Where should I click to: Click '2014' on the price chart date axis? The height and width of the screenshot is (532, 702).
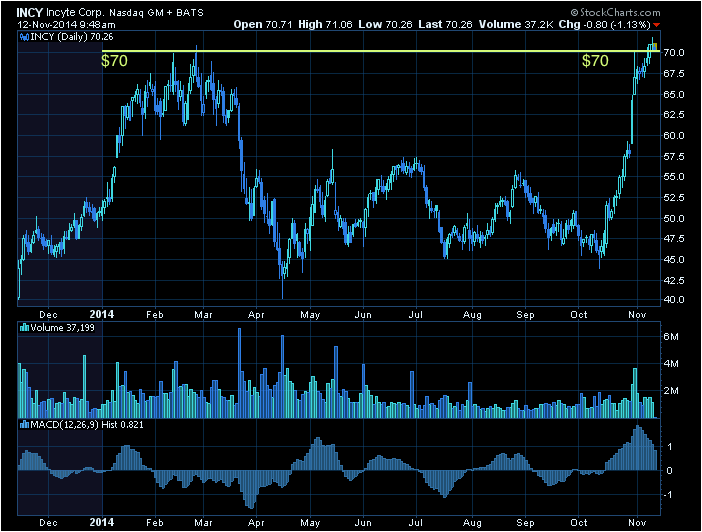[x=102, y=314]
